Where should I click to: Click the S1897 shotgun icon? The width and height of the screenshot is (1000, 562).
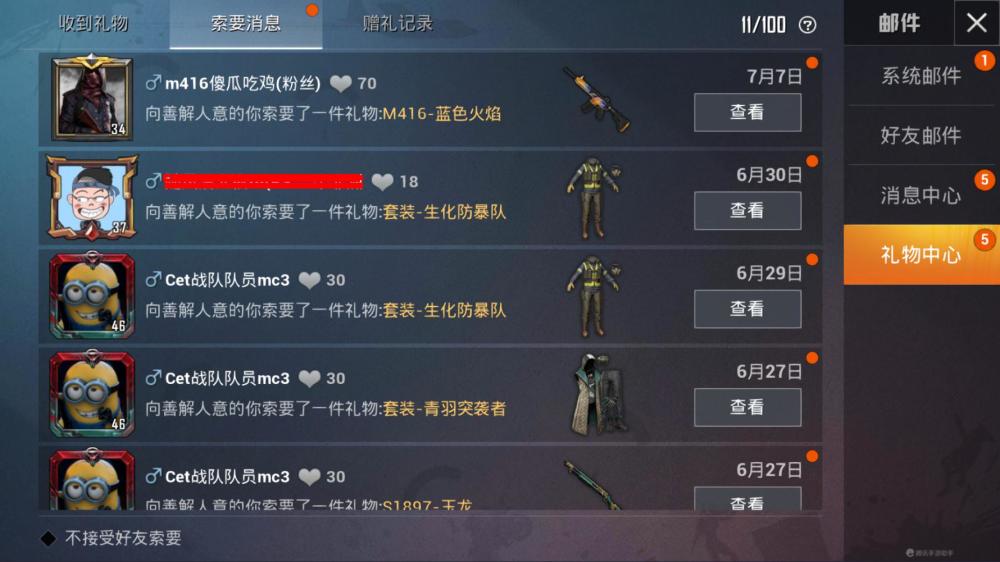pos(592,485)
